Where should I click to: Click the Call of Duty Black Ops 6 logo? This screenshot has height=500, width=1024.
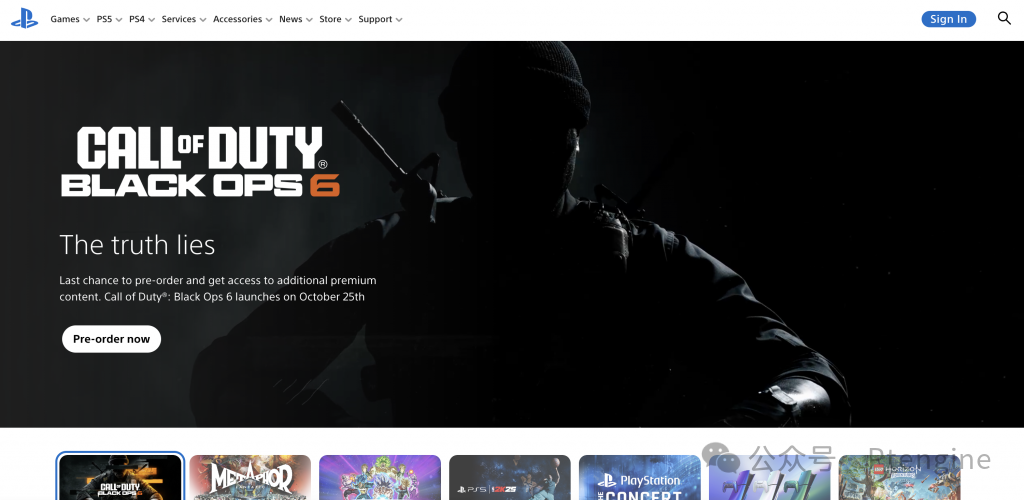200,162
